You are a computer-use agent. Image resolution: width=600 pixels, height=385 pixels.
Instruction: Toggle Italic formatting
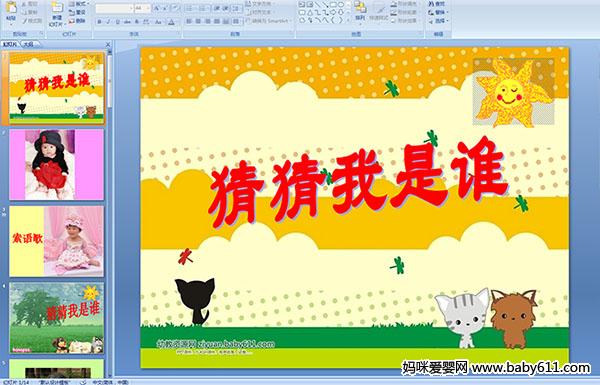coord(108,22)
